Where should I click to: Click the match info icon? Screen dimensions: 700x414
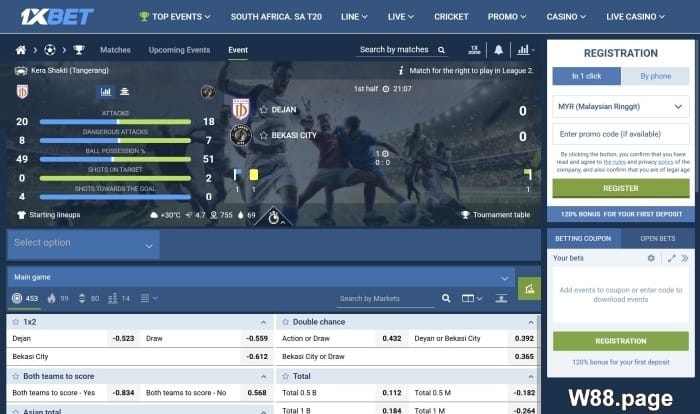pos(401,71)
